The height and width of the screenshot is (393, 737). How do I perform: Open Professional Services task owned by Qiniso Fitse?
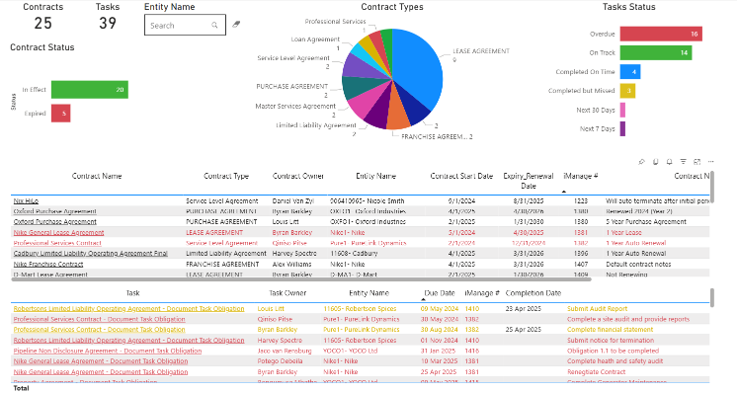(99, 319)
